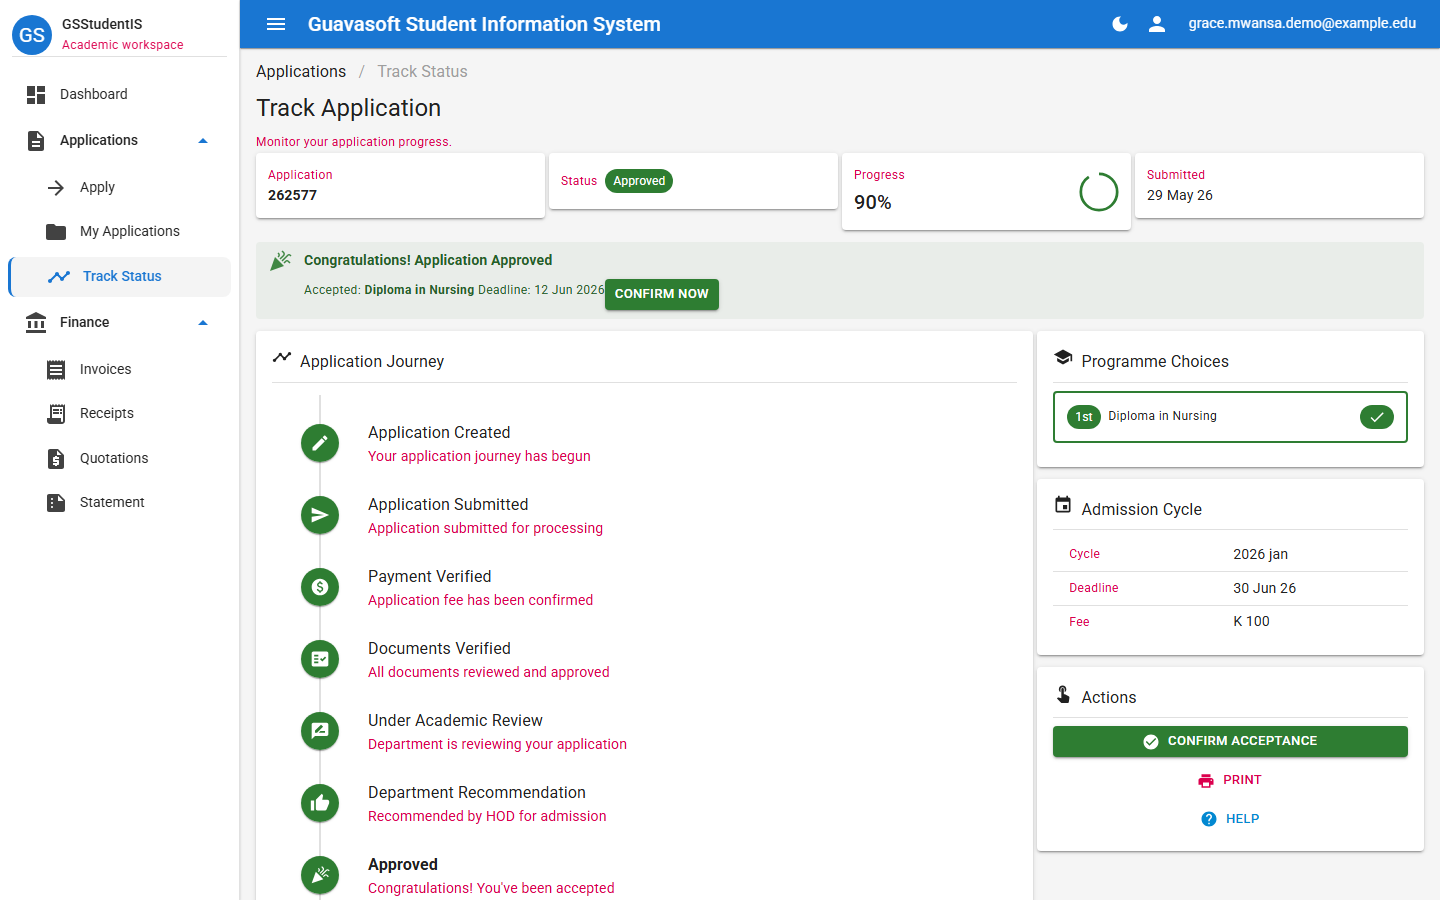Click the Track Status trend icon
The image size is (1440, 900).
[59, 276]
